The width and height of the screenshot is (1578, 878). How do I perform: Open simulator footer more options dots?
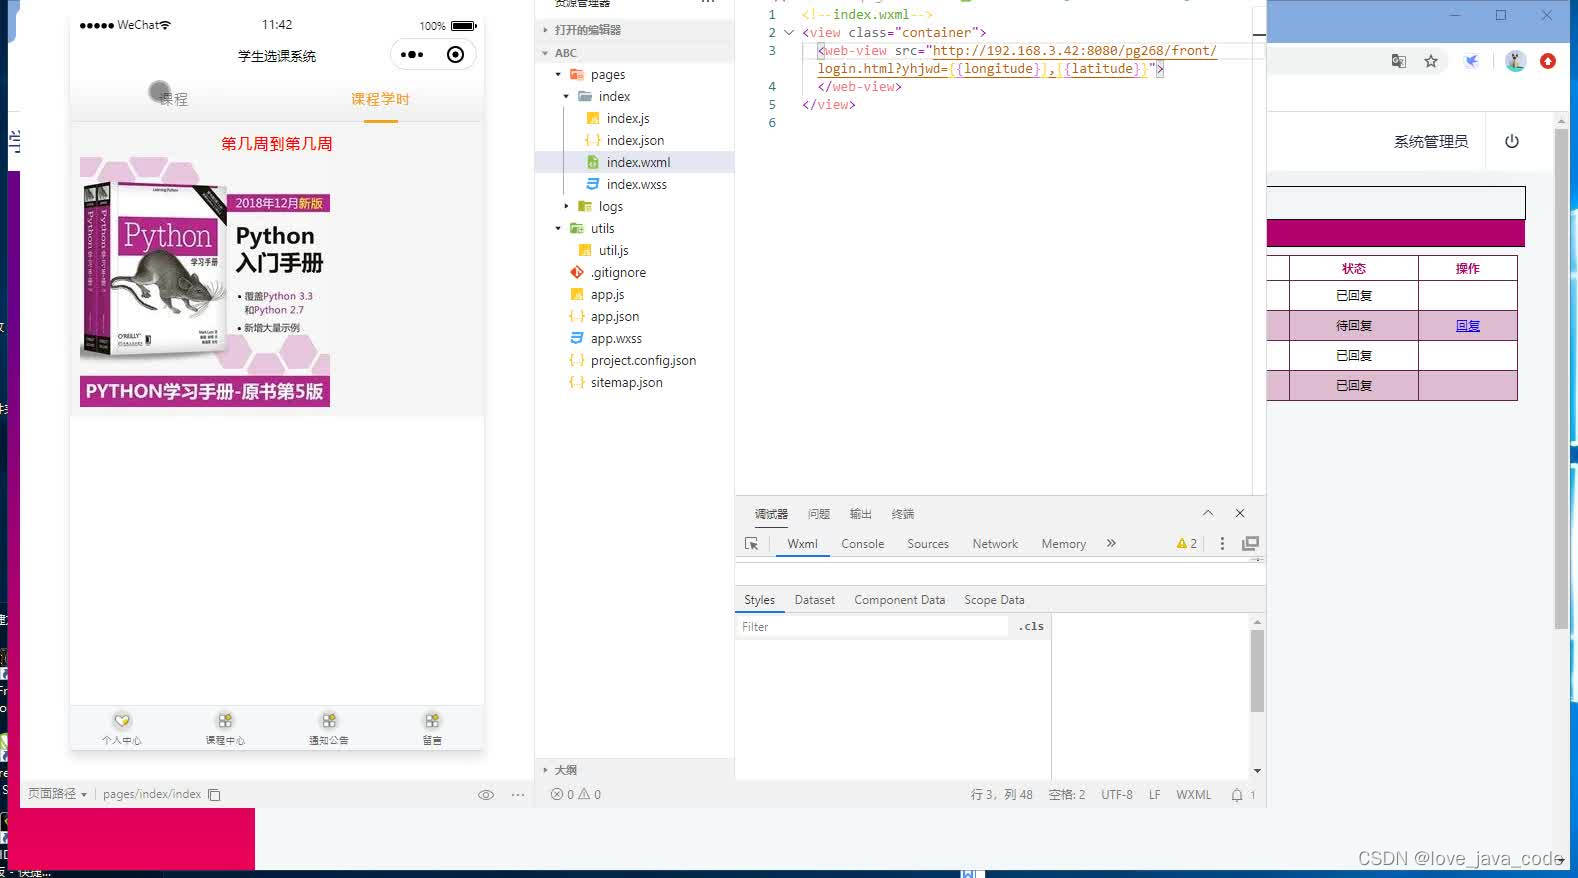coord(518,795)
